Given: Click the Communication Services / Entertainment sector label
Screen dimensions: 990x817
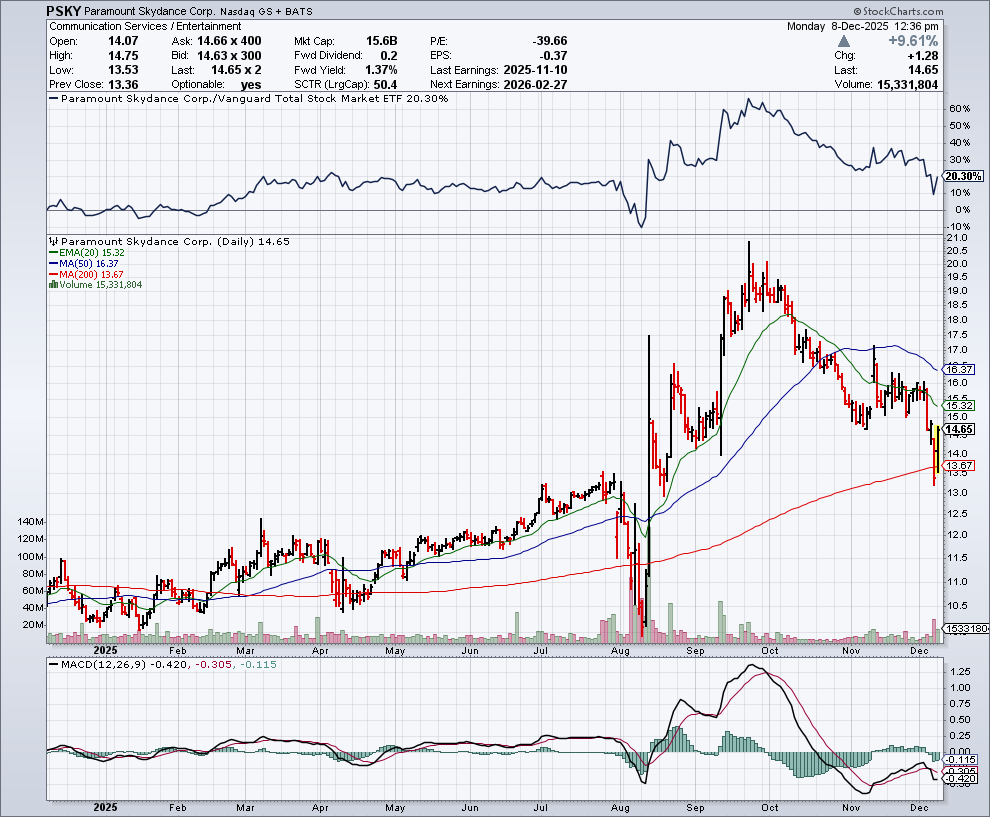Looking at the screenshot, I should pyautogui.click(x=144, y=26).
